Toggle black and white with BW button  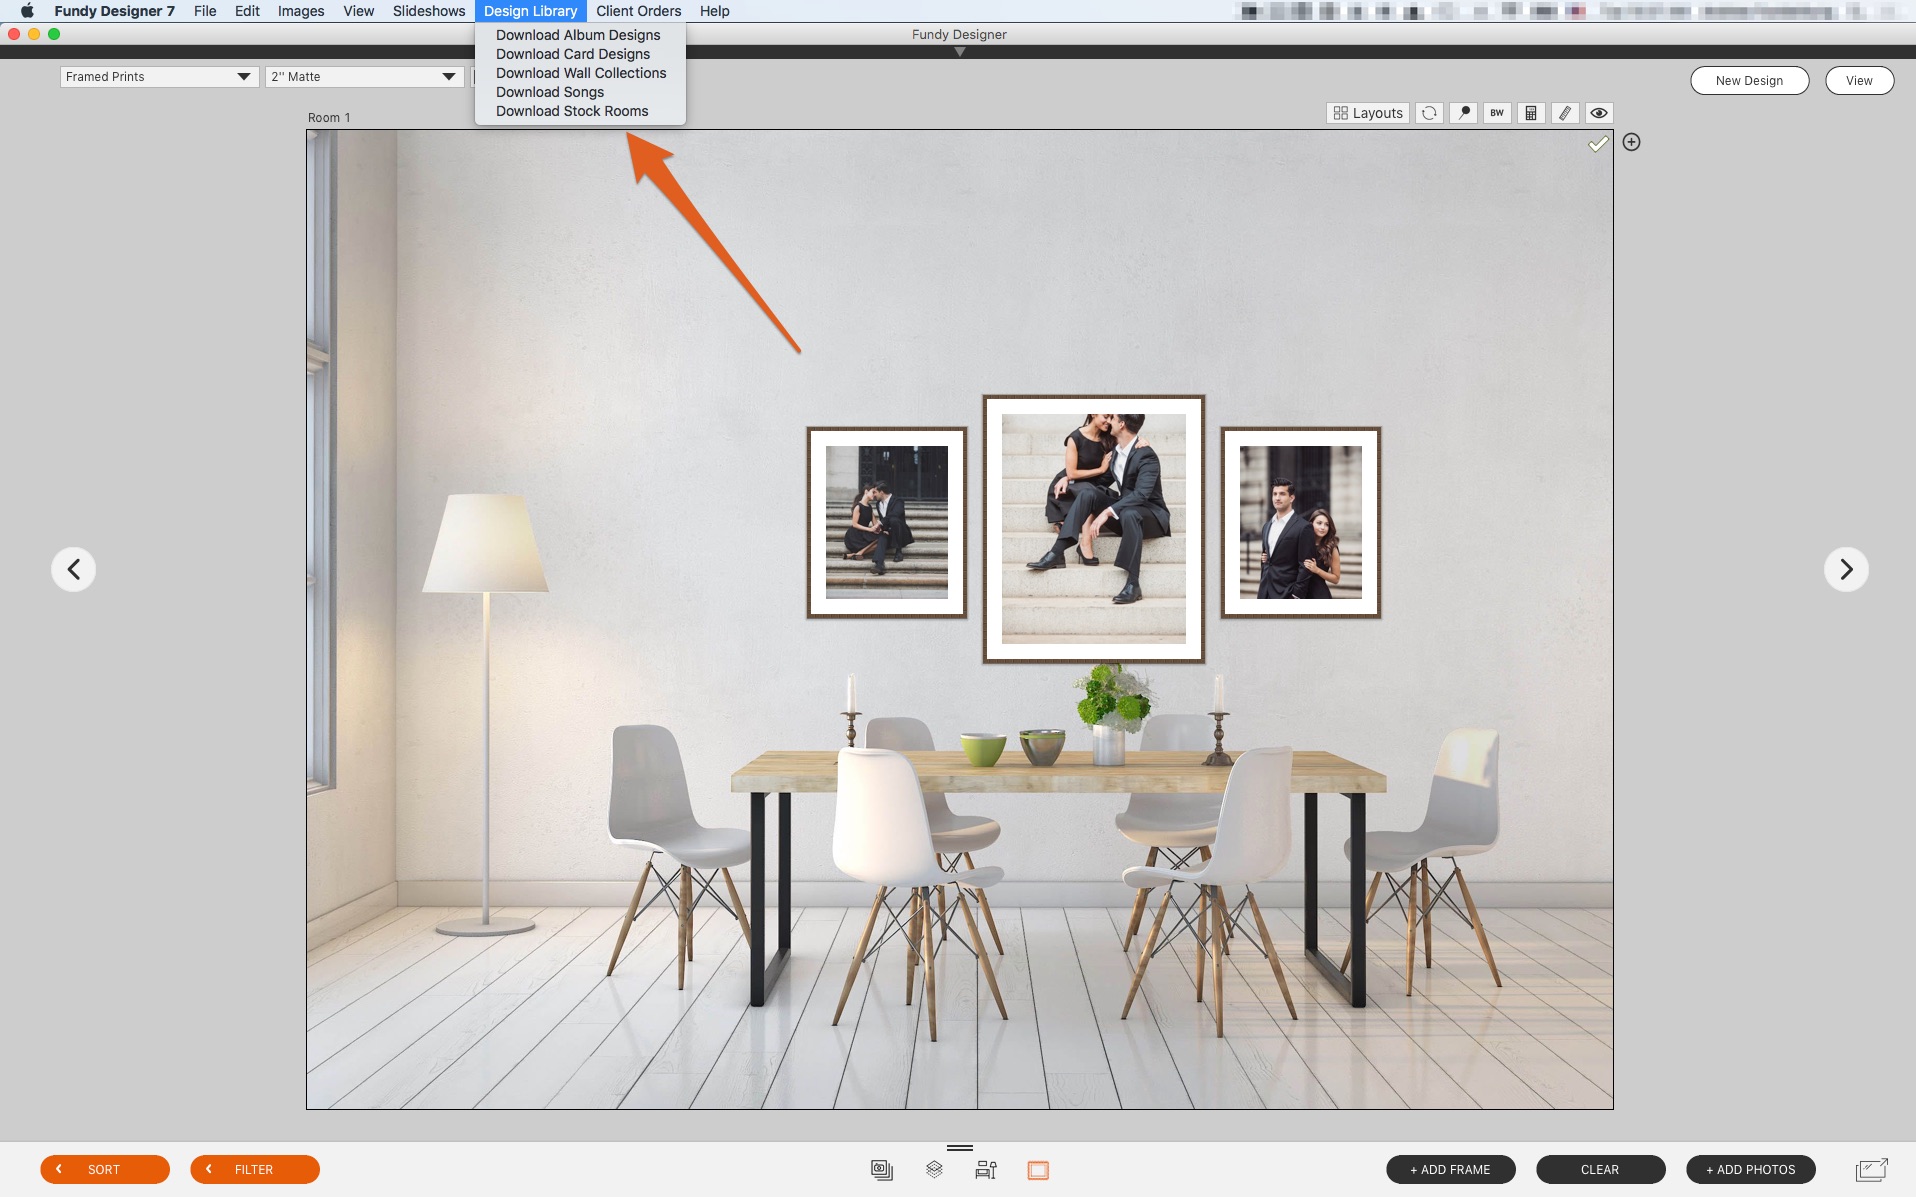click(x=1496, y=113)
